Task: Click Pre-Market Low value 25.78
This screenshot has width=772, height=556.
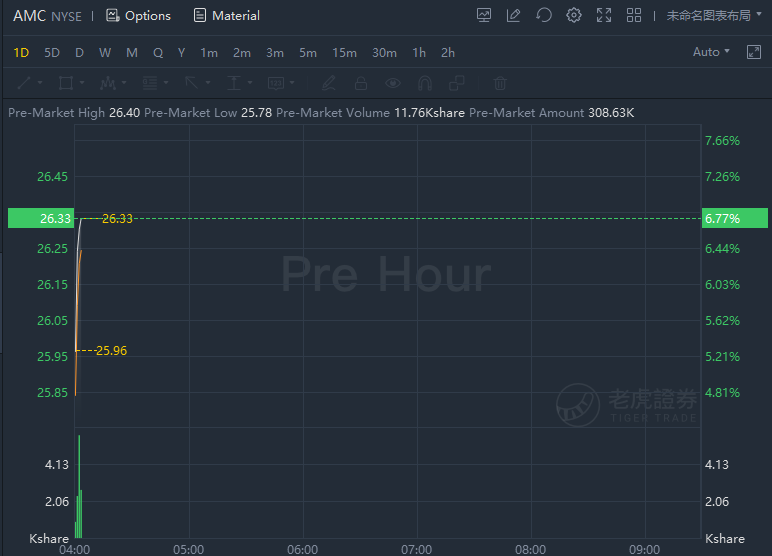Action: [257, 113]
